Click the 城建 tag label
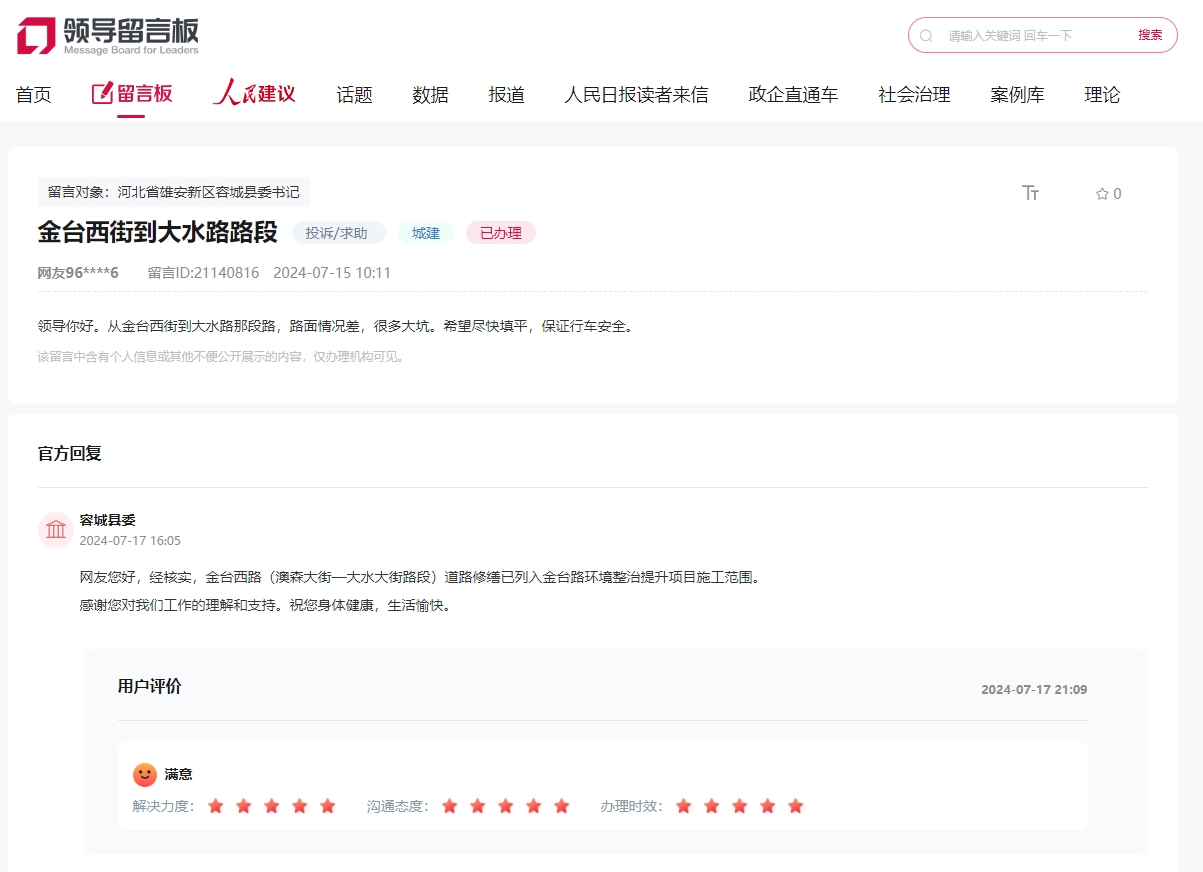Screen dimensions: 1203x872 pyautogui.click(x=425, y=232)
